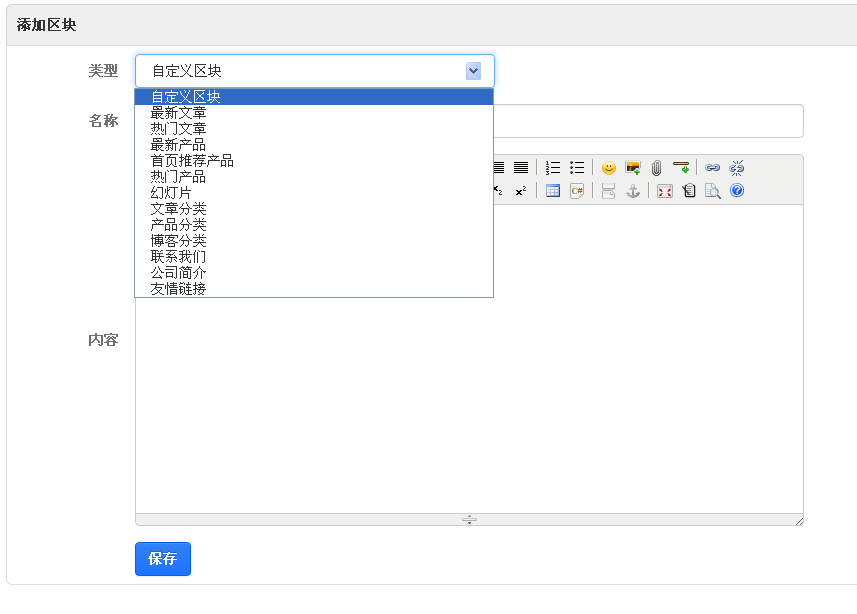Click editor corner resize grip
857x614 pixels.
[799, 521]
